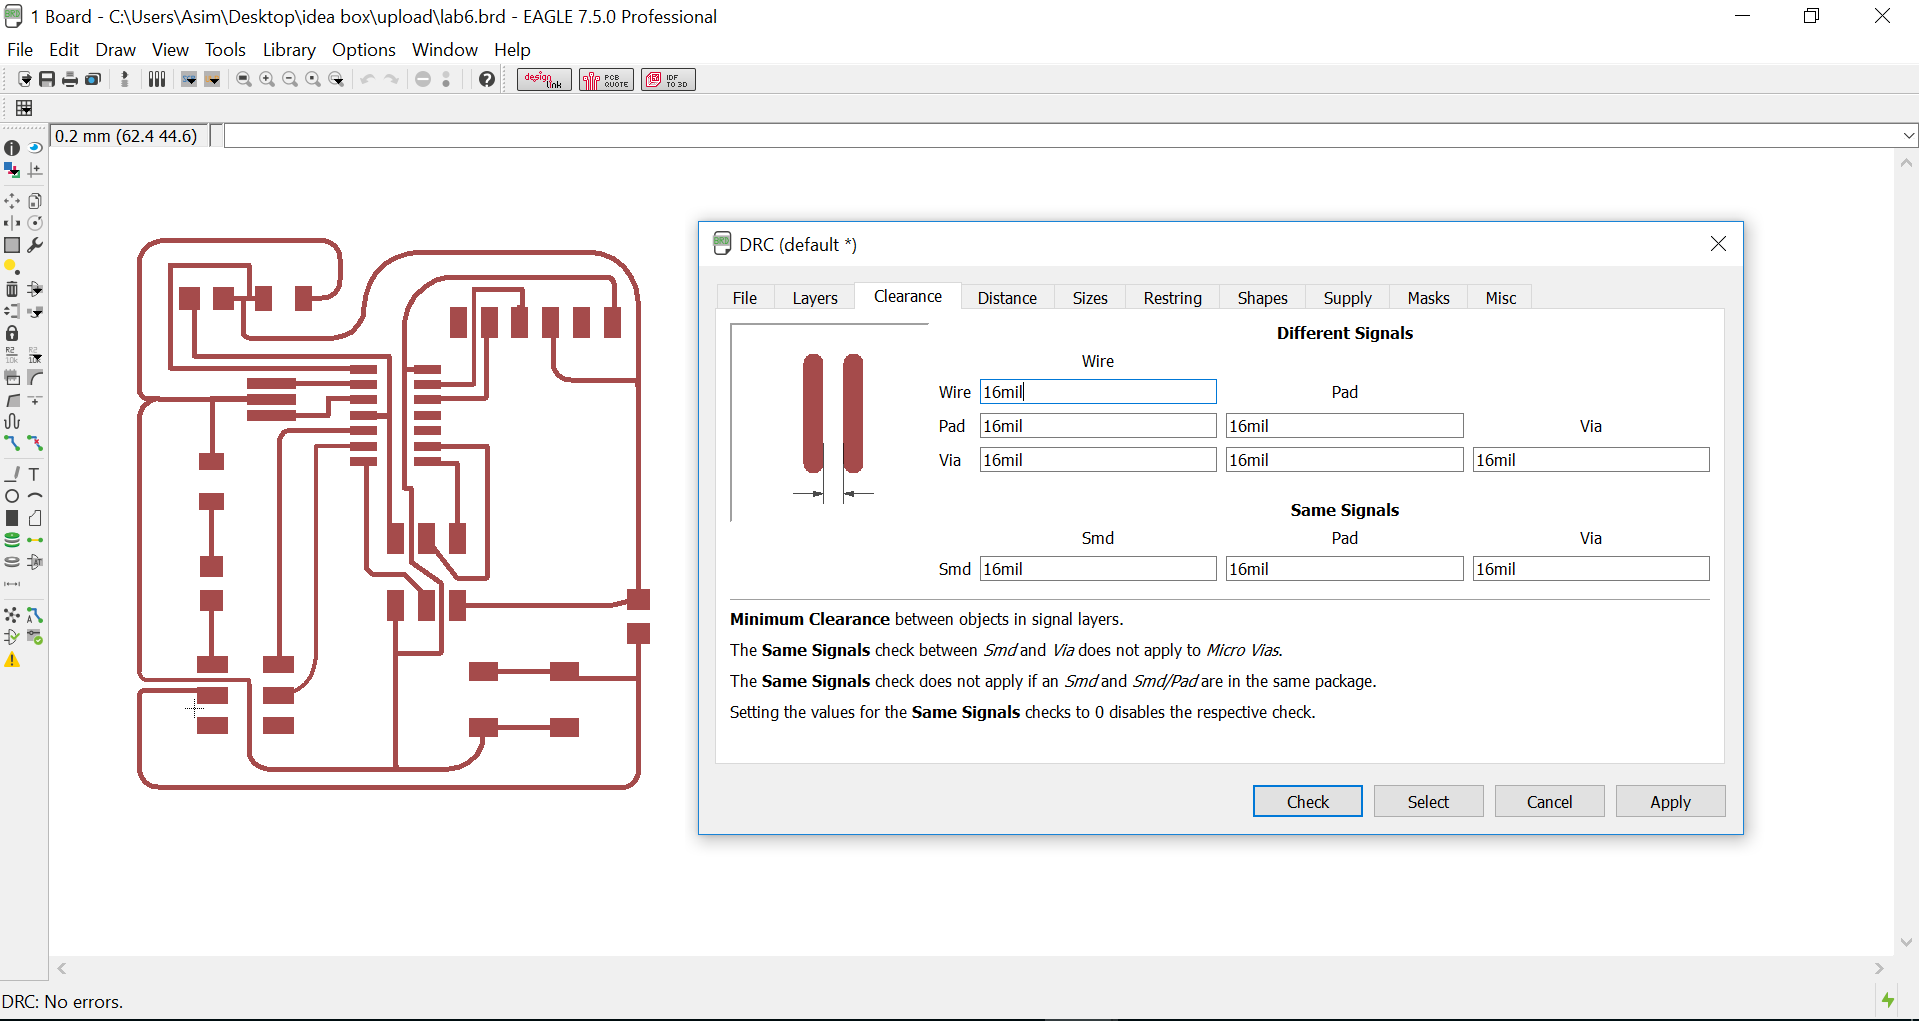Open the PCB Quote button
This screenshot has height=1021, width=1919.
(x=606, y=80)
